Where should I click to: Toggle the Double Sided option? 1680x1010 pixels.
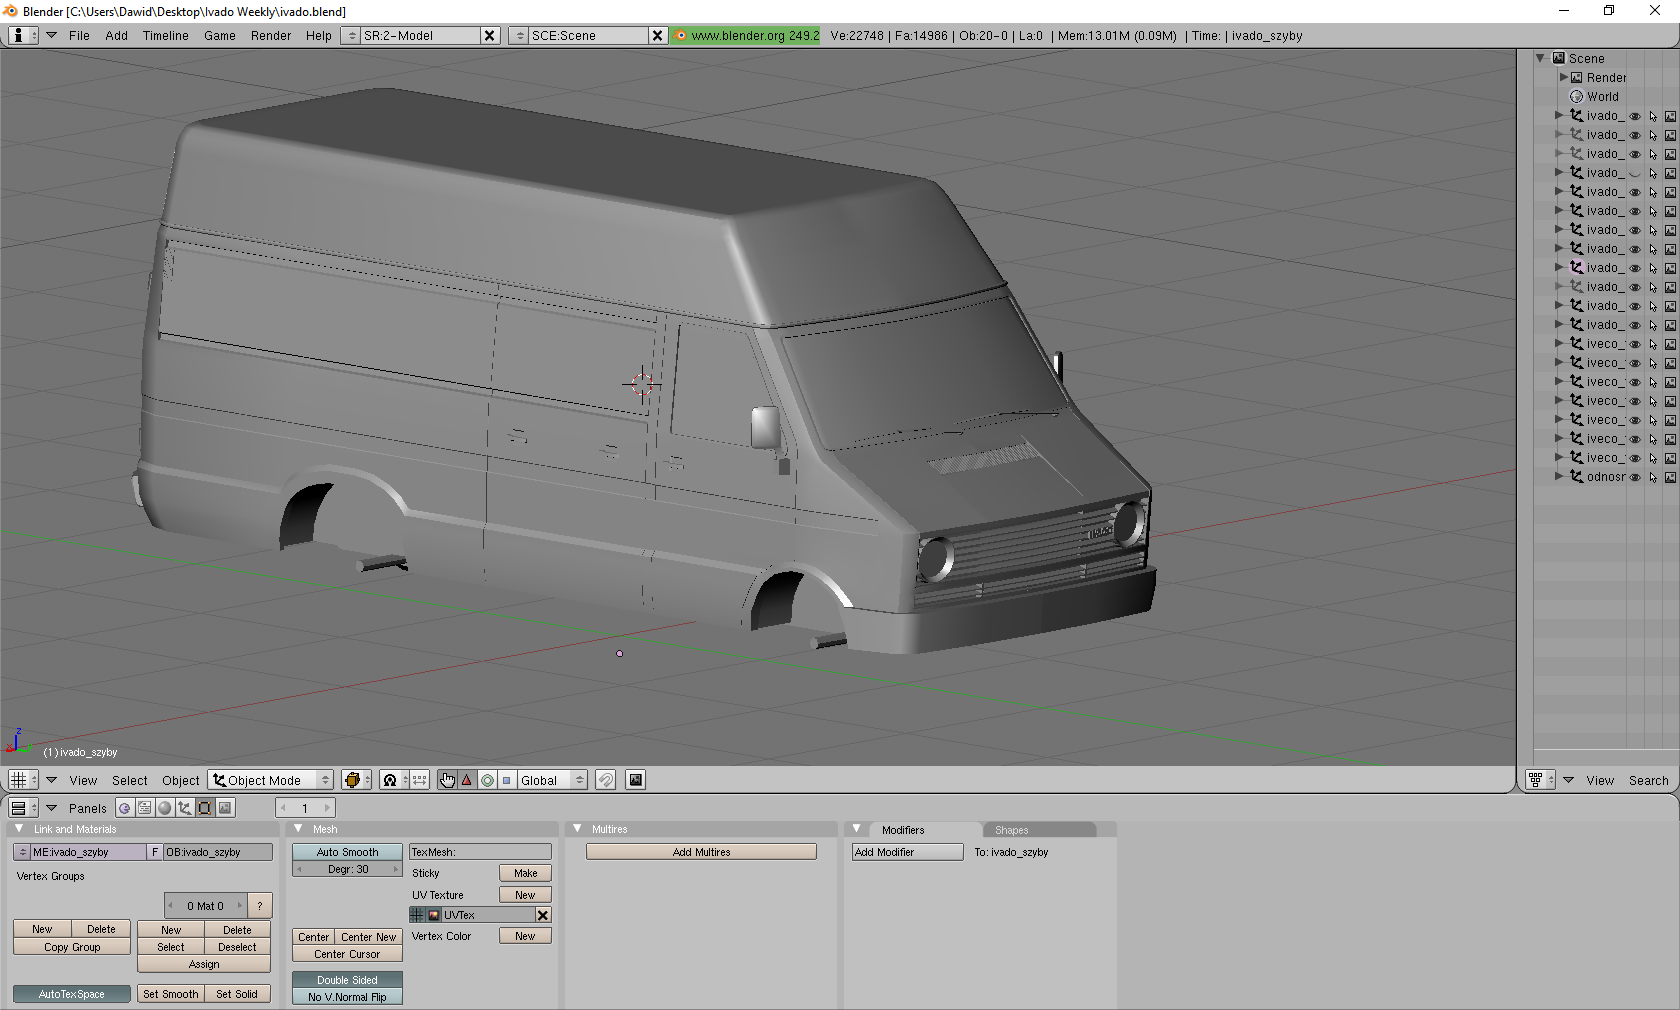(x=347, y=980)
